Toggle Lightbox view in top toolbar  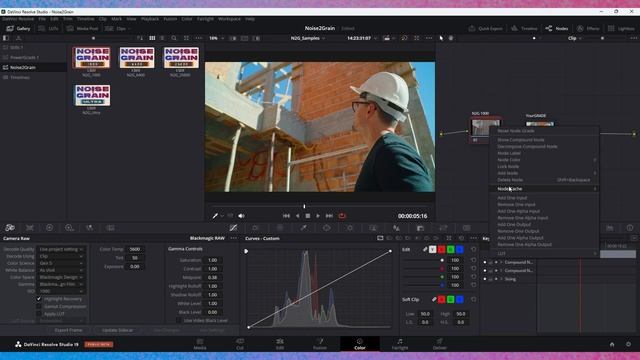tap(621, 28)
